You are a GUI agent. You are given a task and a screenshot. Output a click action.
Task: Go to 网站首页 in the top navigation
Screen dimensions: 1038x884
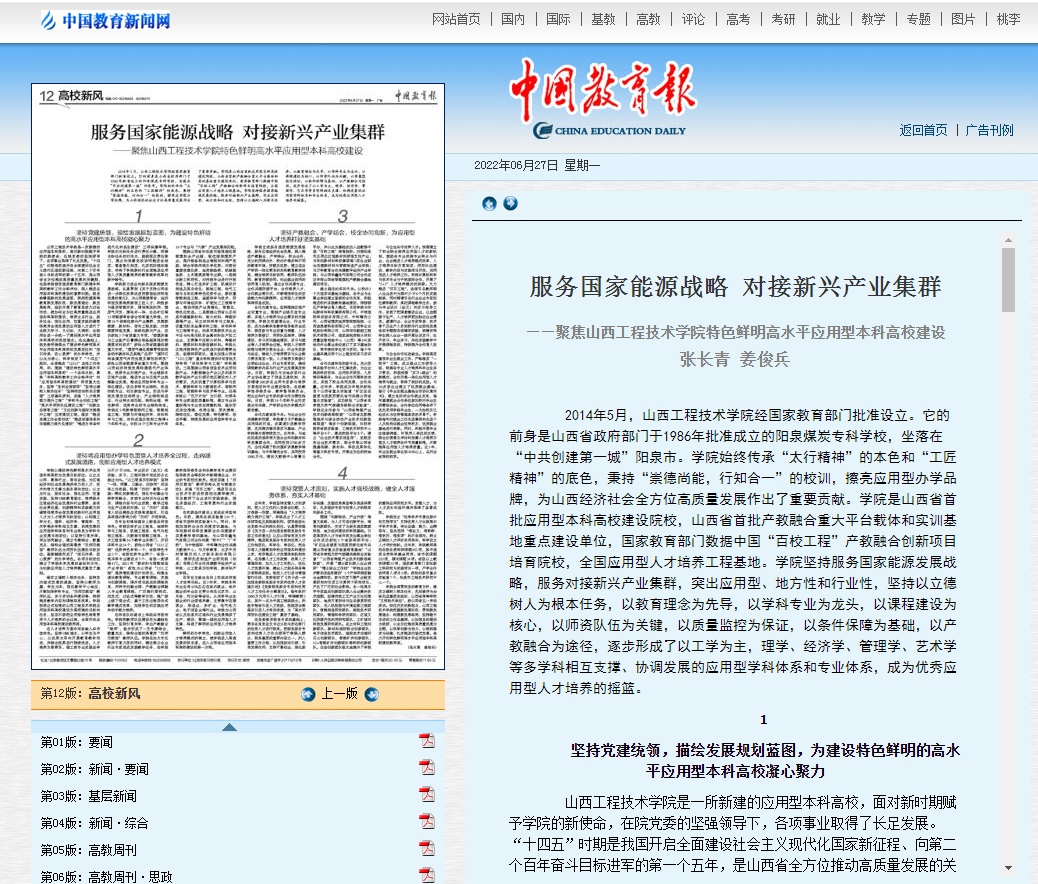pyautogui.click(x=456, y=19)
